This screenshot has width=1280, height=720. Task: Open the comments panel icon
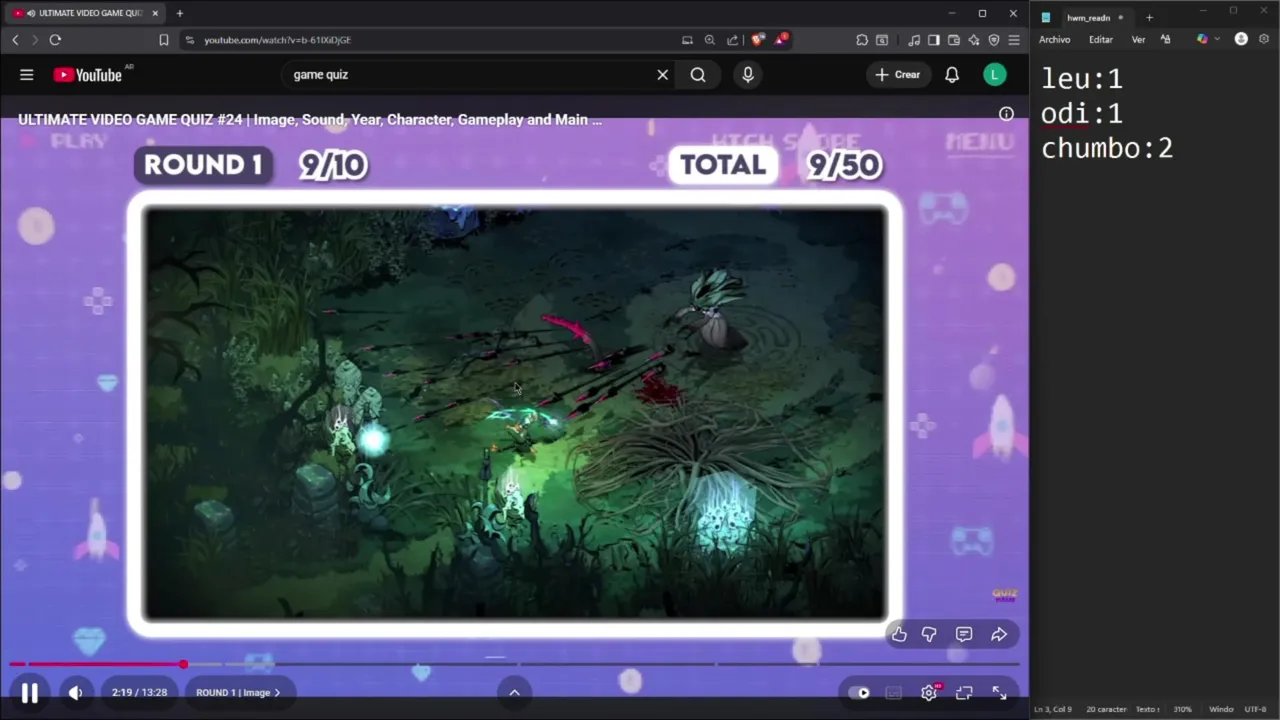(x=964, y=634)
